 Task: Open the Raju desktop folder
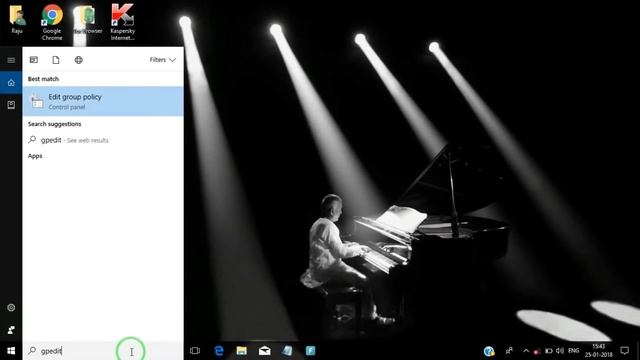click(17, 19)
